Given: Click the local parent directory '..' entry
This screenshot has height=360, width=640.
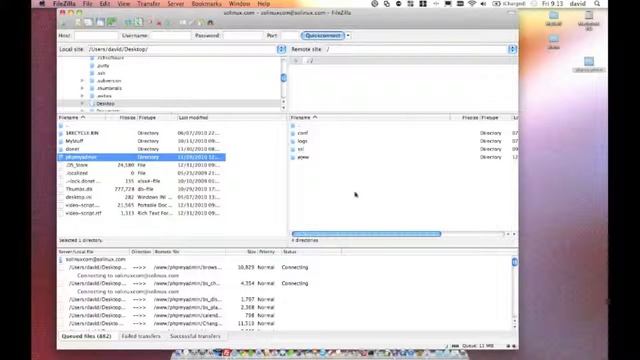Looking at the screenshot, I should click(67, 126).
